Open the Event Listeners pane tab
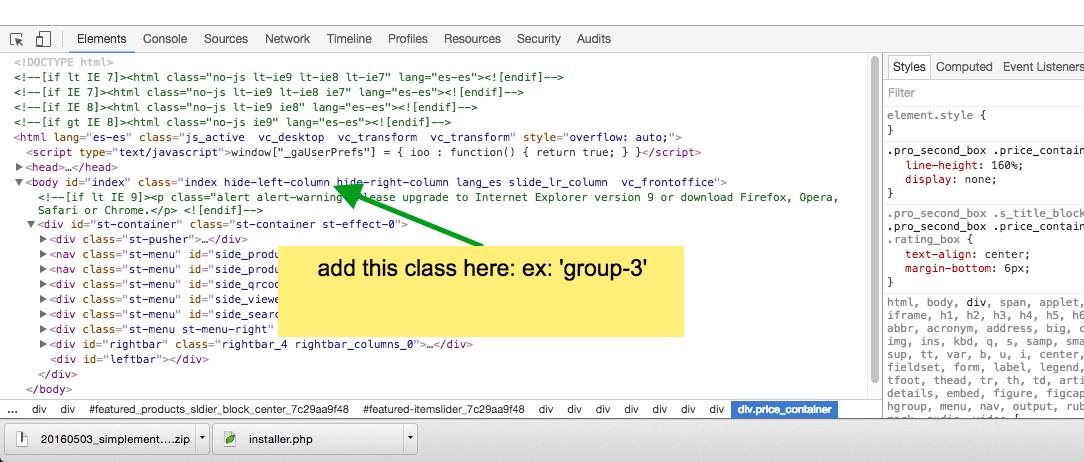This screenshot has height=462, width=1084. (x=1043, y=67)
